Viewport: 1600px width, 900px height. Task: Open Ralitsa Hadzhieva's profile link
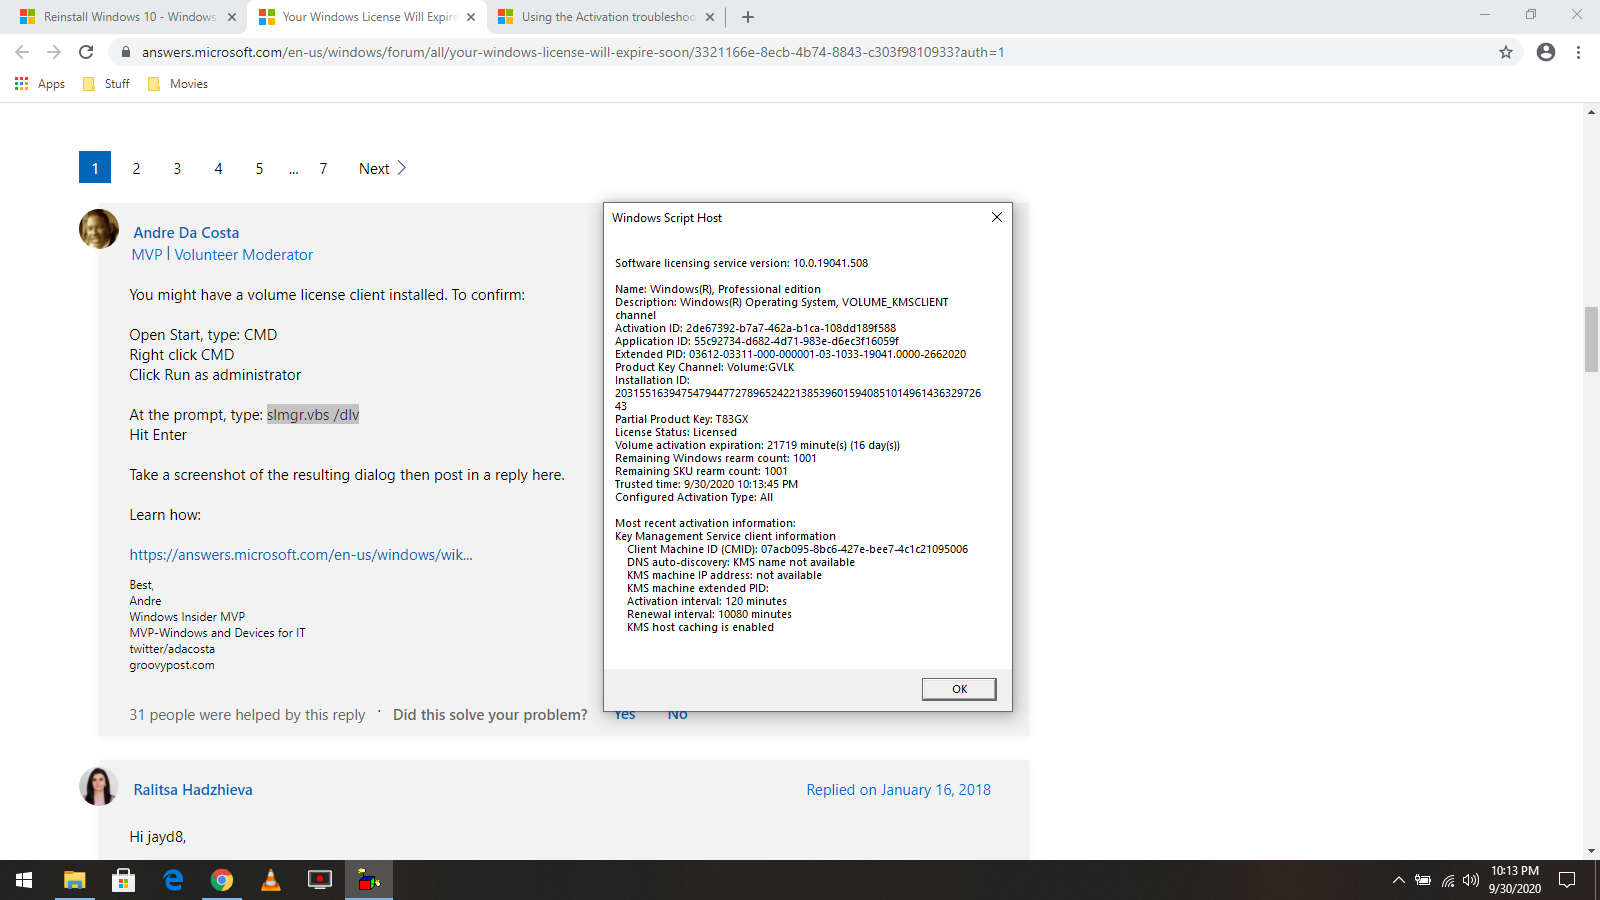[193, 790]
